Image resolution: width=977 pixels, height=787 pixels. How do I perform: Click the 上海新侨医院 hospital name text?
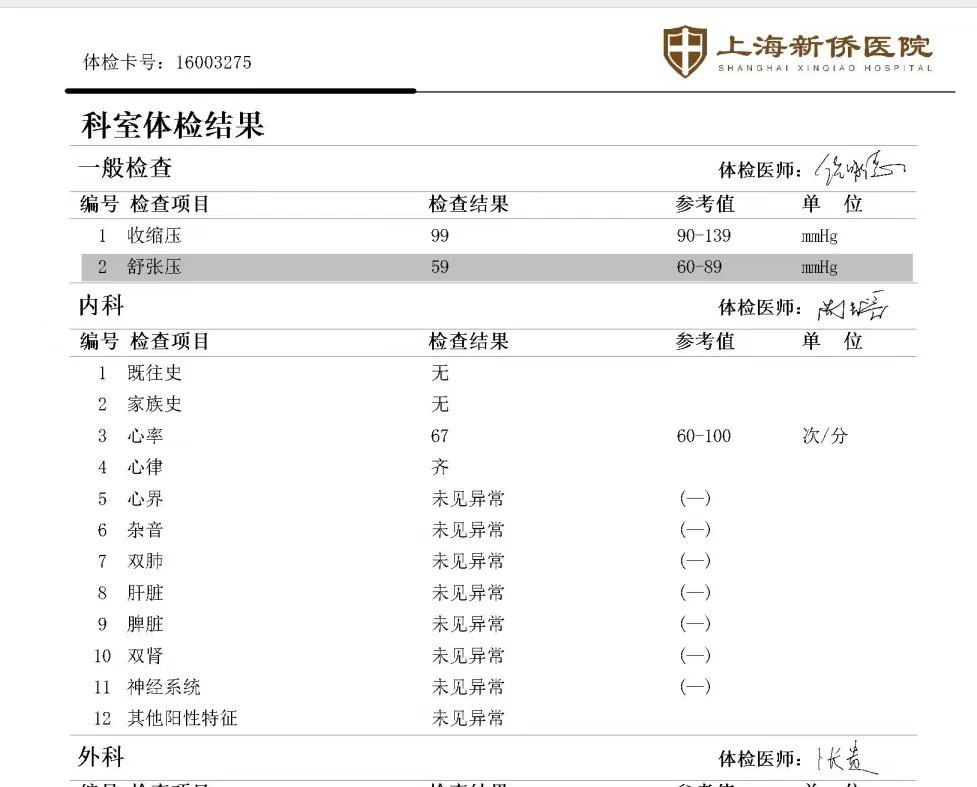pos(823,46)
